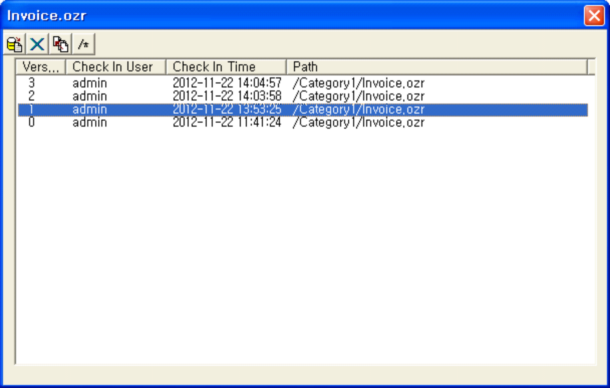Image resolution: width=610 pixels, height=388 pixels.
Task: Click check-in time 2012-11-22 14:03:58
Action: point(227,96)
